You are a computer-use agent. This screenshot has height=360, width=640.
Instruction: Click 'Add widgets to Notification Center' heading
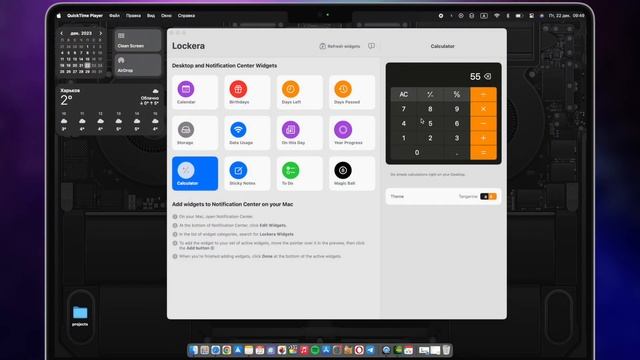point(232,204)
